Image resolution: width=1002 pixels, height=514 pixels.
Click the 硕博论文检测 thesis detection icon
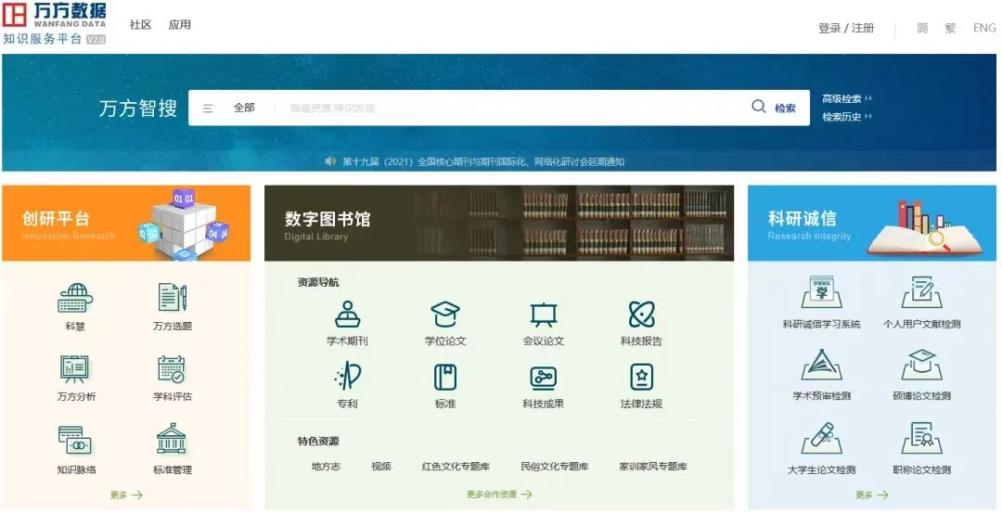pyautogui.click(x=921, y=366)
